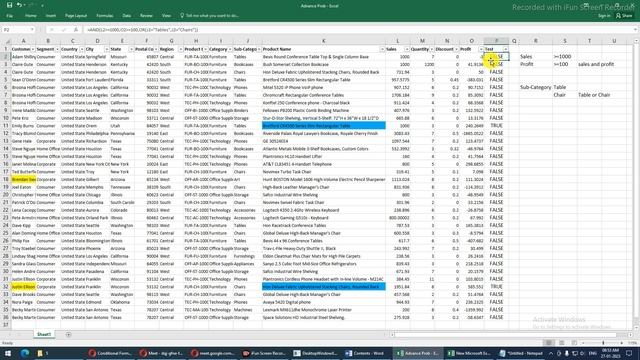Select the Sheet1 worksheet tab
This screenshot has width=640, height=360.
(x=44, y=335)
